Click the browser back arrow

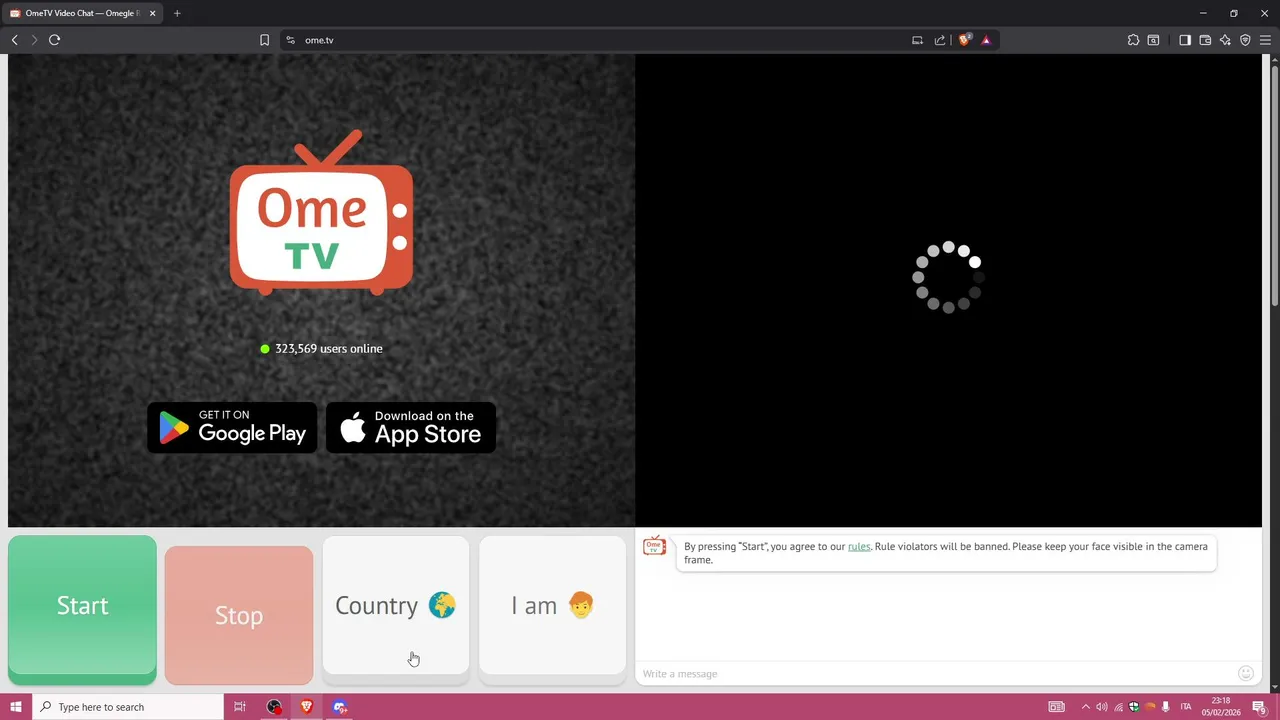[x=15, y=40]
